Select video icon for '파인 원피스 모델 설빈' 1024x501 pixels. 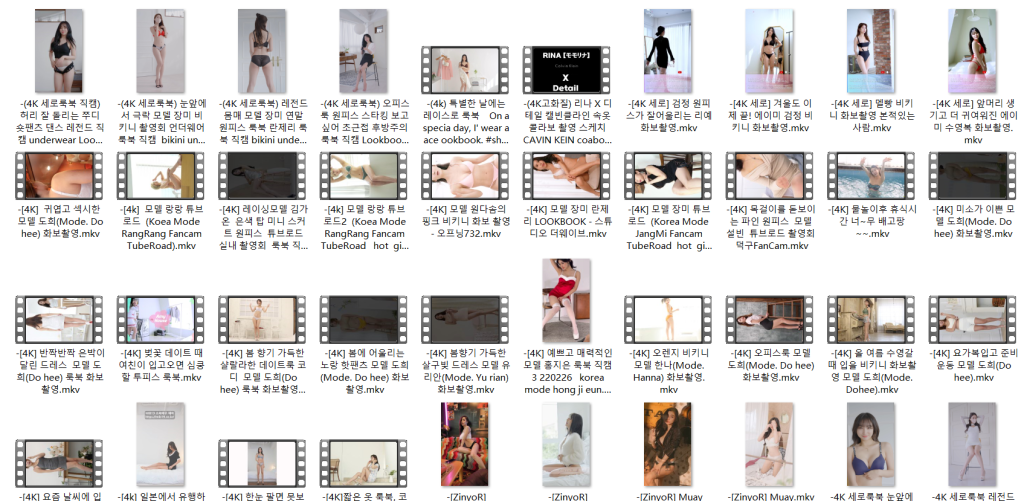pos(769,176)
